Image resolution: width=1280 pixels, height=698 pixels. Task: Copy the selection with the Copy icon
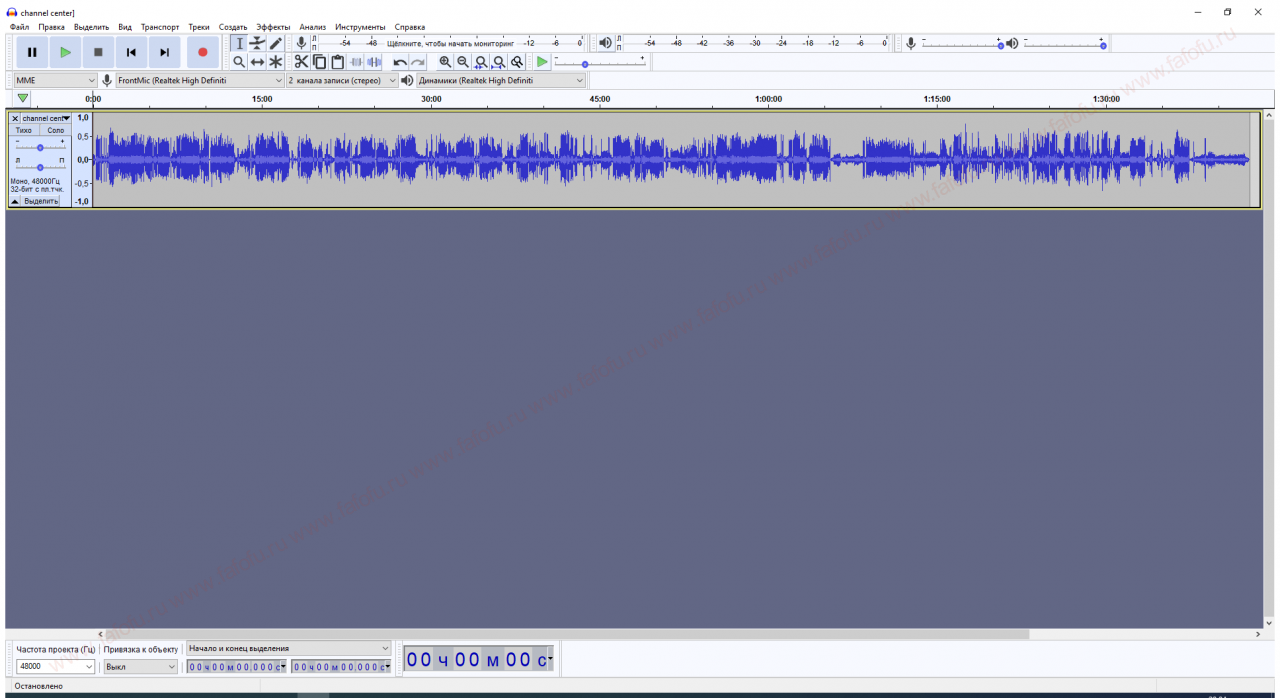(x=319, y=62)
